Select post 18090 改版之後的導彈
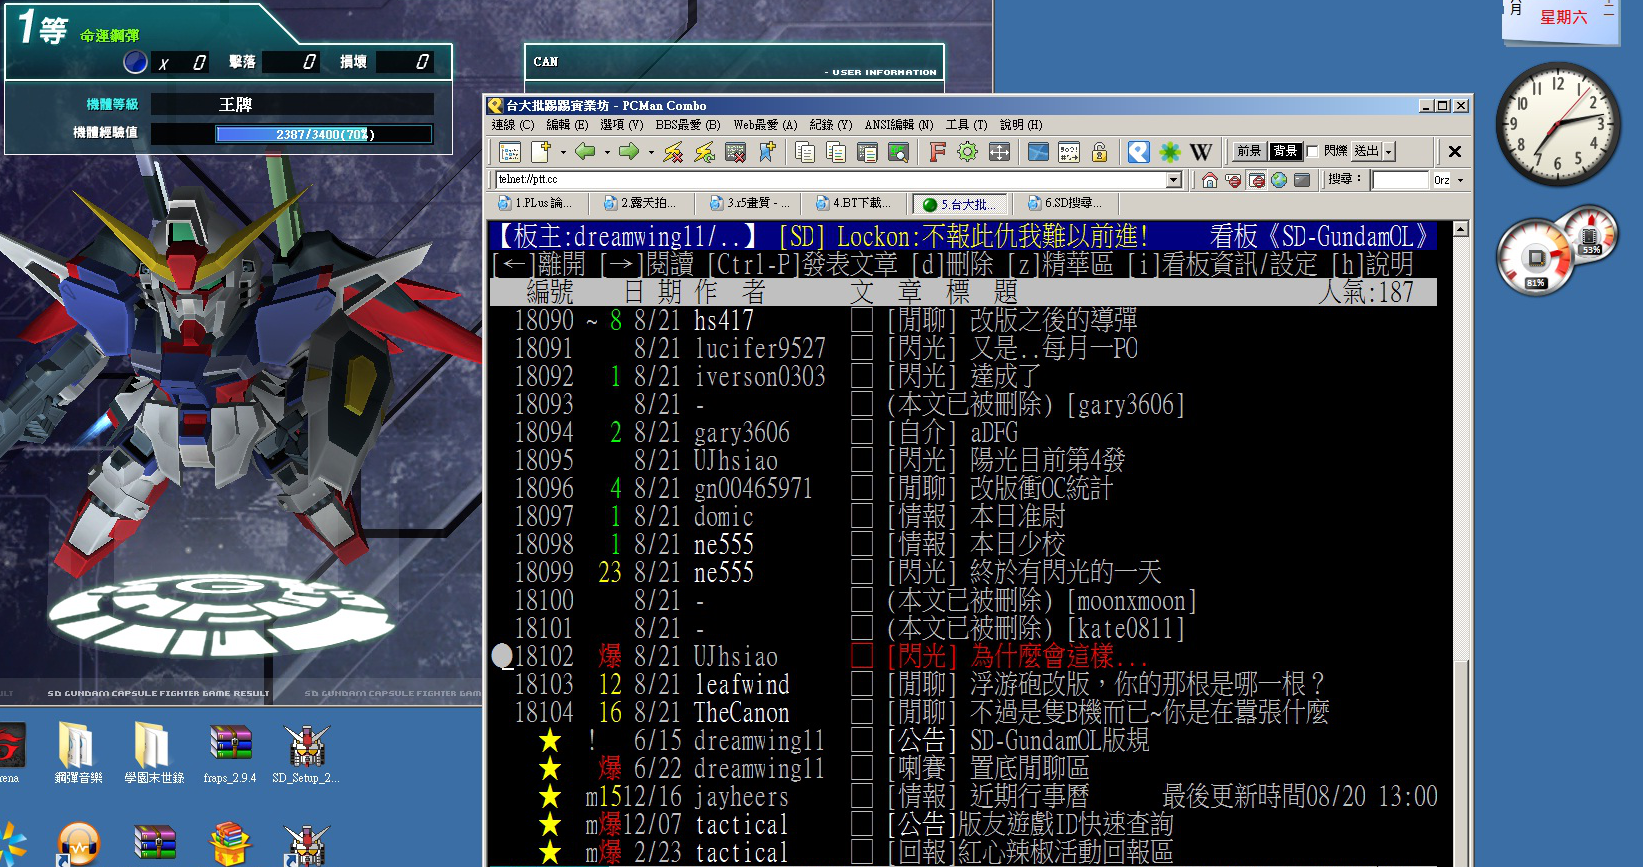1643x867 pixels. point(964,320)
